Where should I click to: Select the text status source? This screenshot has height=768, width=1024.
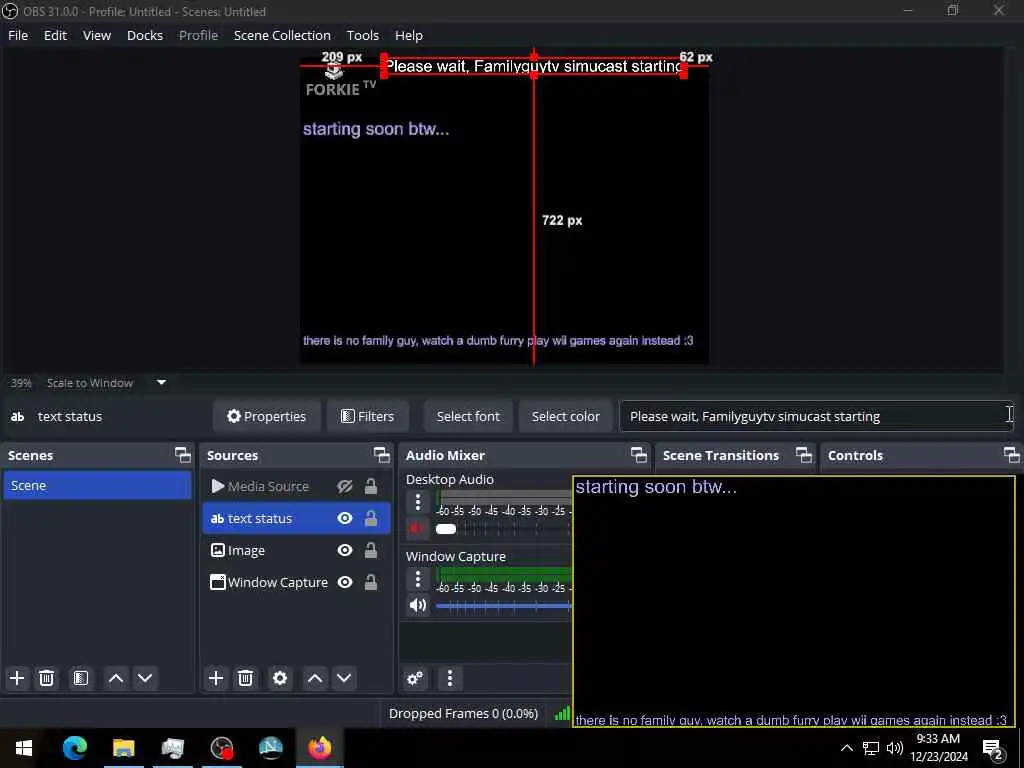(296, 519)
